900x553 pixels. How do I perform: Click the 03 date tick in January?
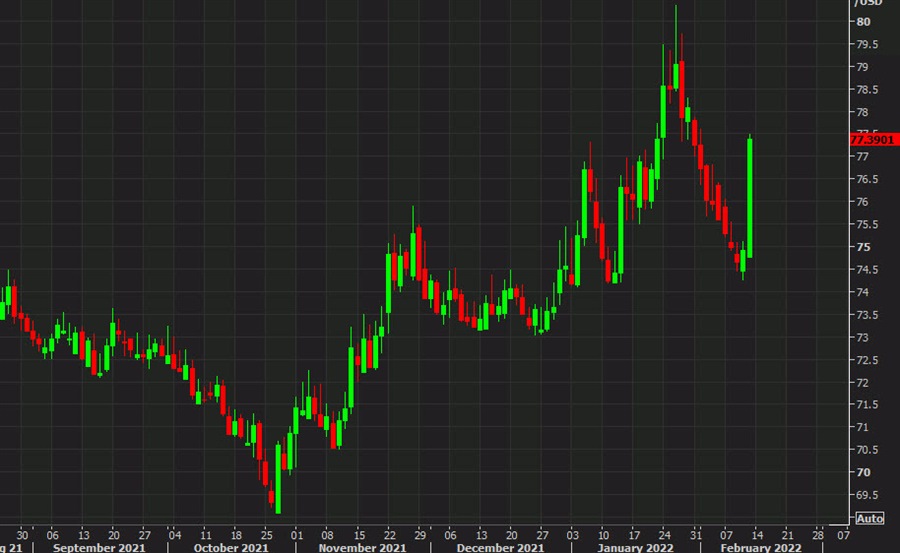coord(572,535)
